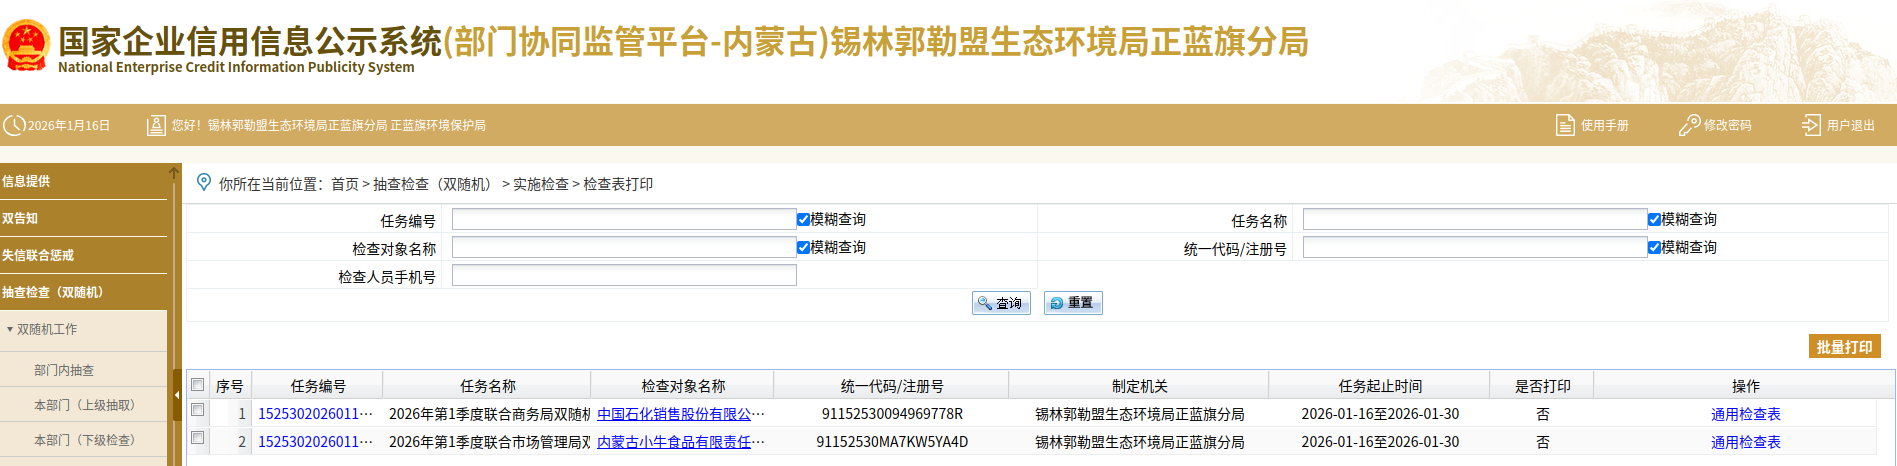
Task: Click the clock icon beside the date
Action: [x=14, y=126]
